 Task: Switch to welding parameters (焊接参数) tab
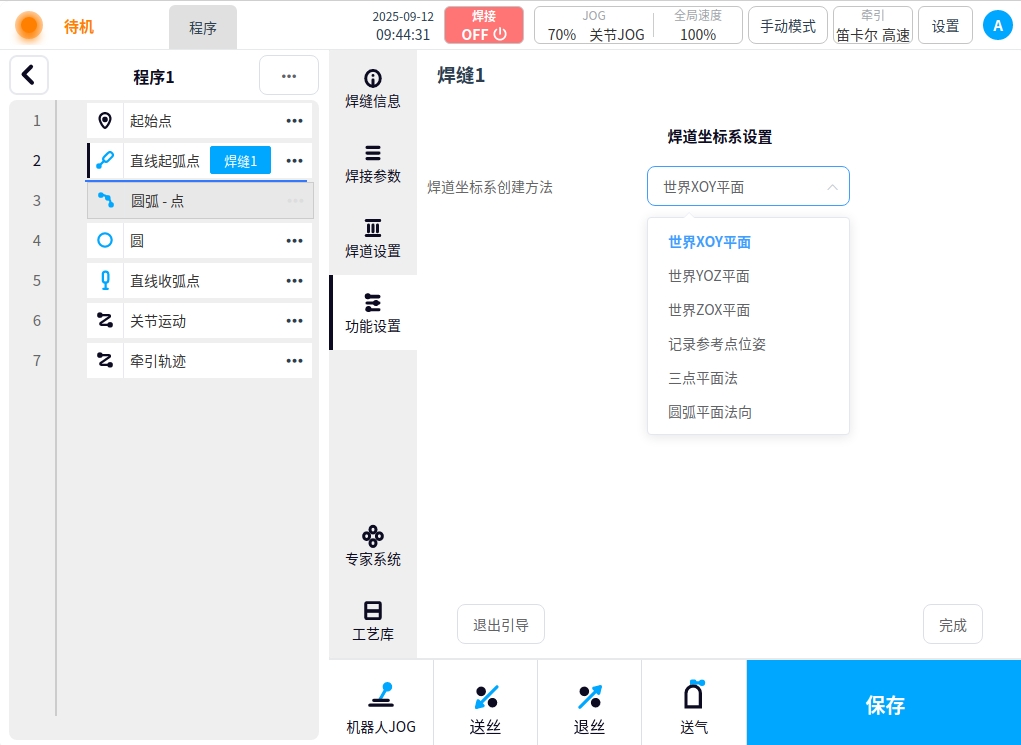click(373, 163)
